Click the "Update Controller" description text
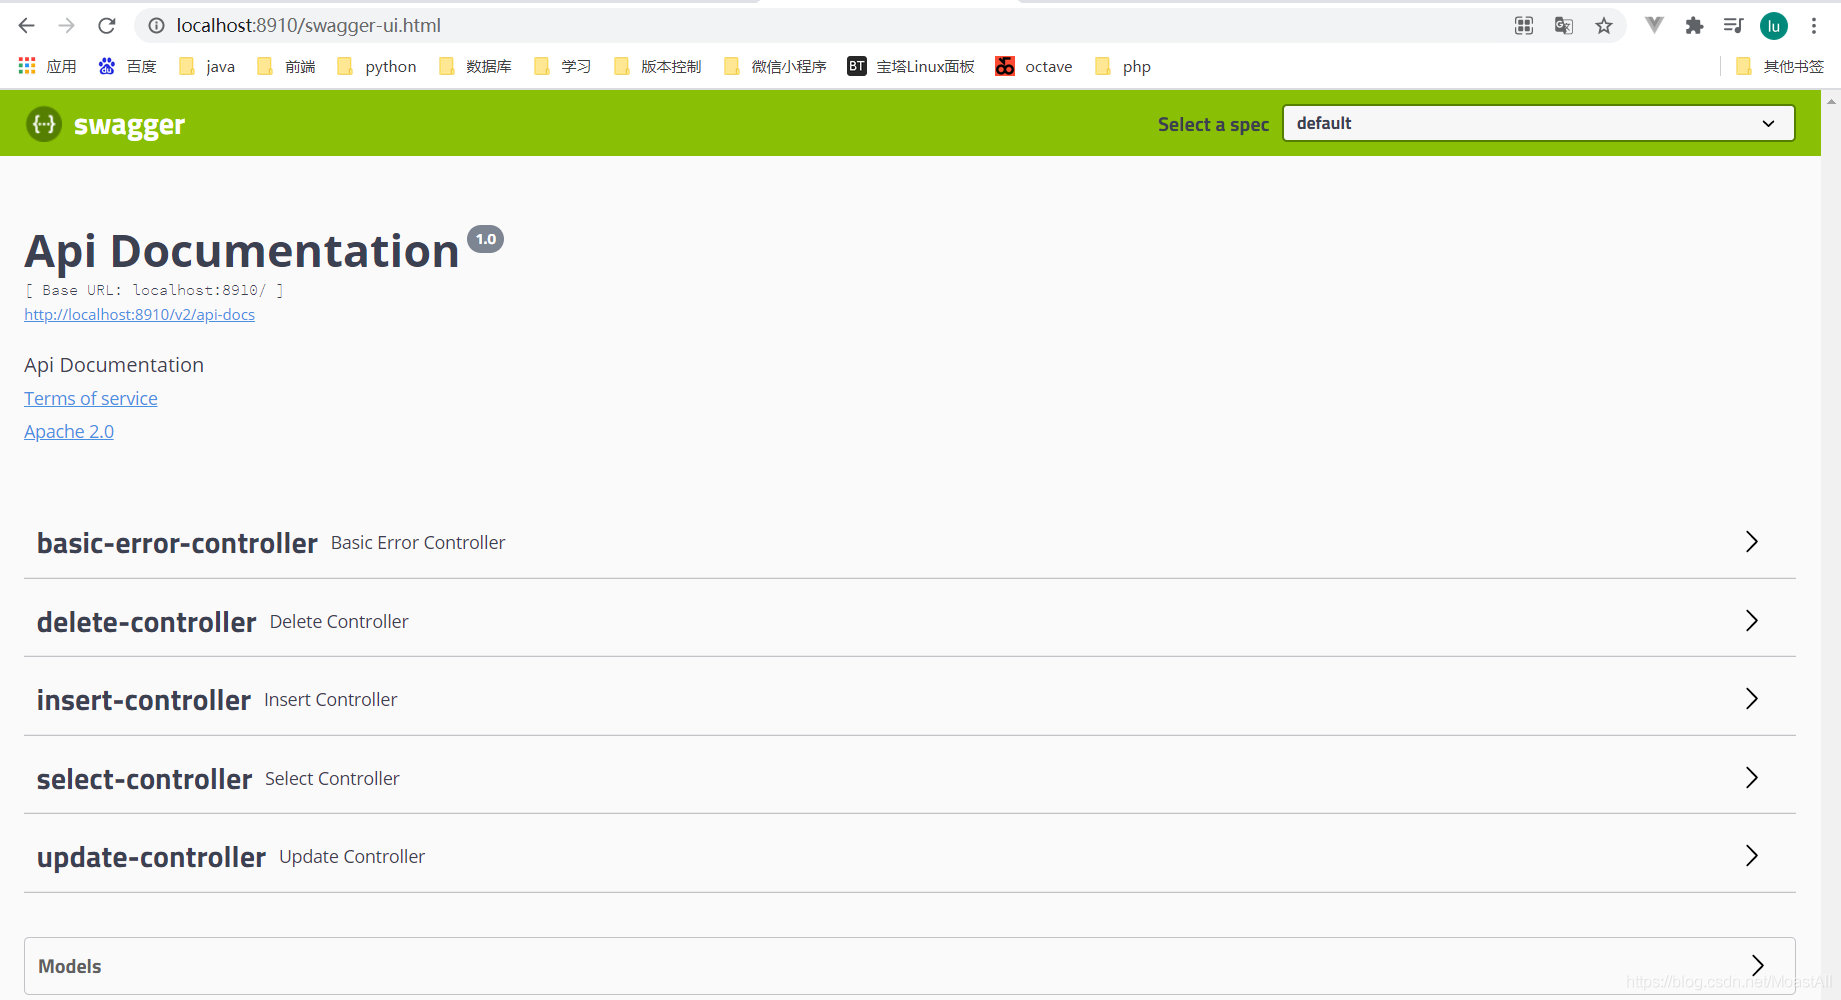The width and height of the screenshot is (1841, 1000). click(352, 857)
